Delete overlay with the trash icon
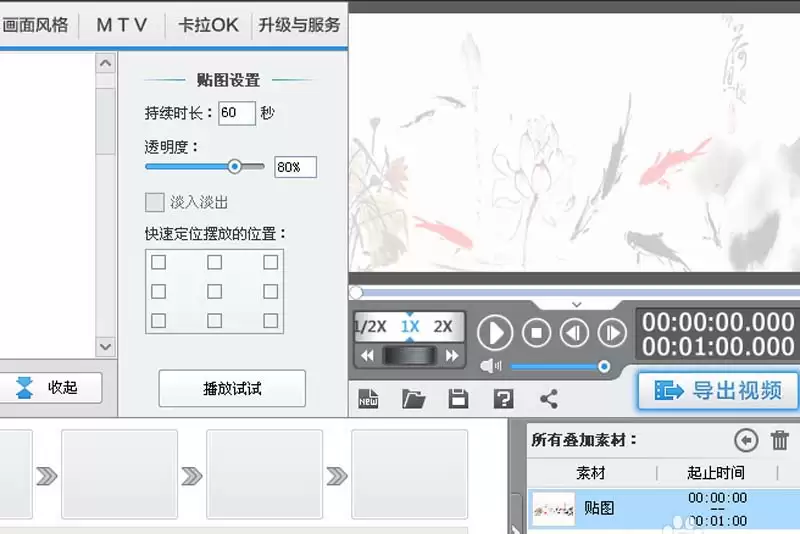The width and height of the screenshot is (800, 534). [780, 440]
